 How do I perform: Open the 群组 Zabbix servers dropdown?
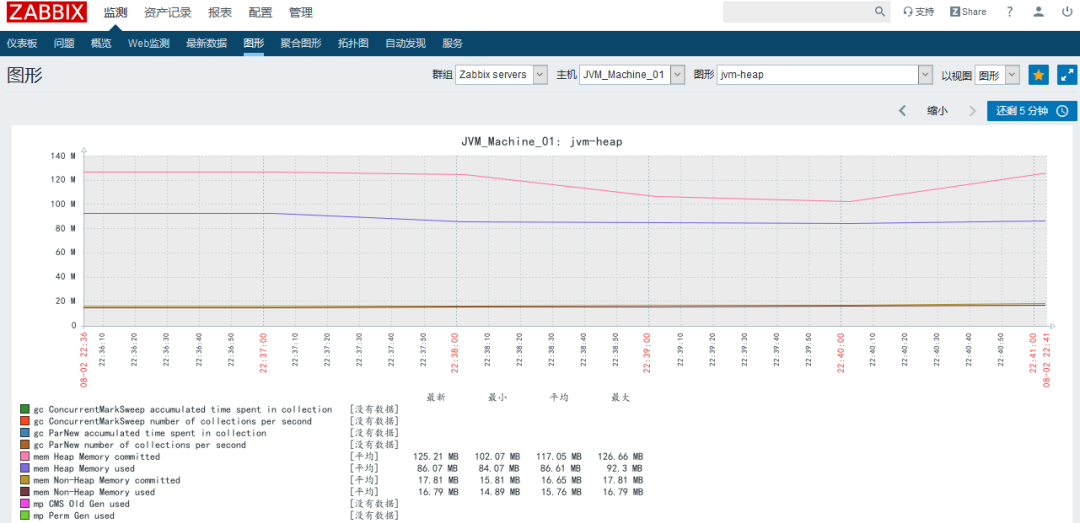click(501, 74)
